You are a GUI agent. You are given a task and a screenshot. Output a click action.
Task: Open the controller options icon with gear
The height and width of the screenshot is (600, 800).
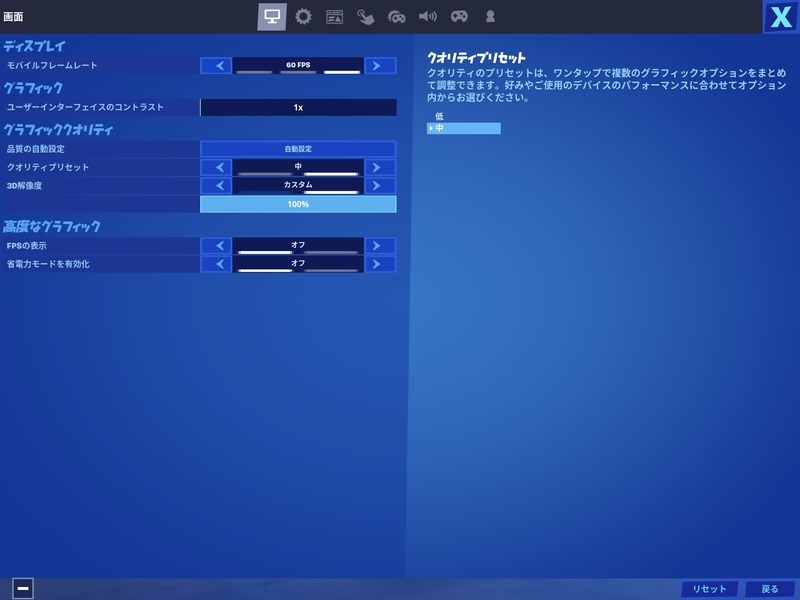point(396,17)
